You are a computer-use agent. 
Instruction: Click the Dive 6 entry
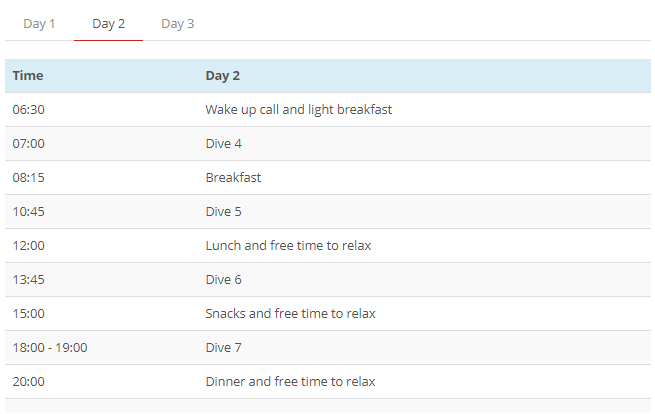click(223, 279)
